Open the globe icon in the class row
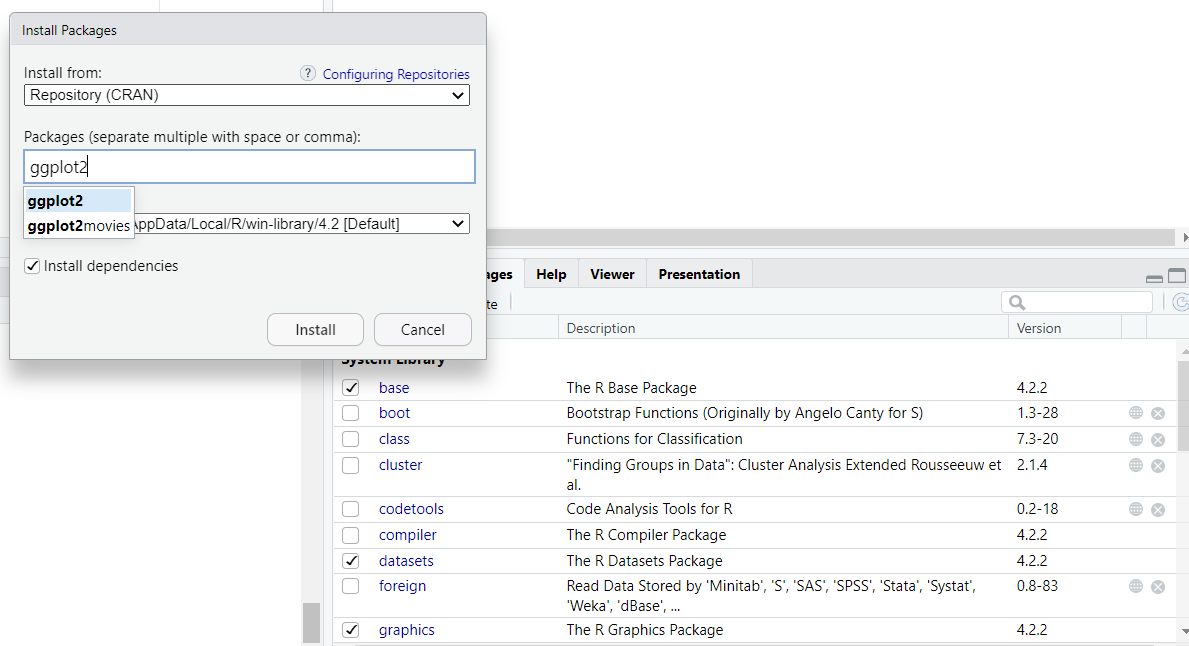Screen dimensions: 1189x646 click(x=1135, y=438)
